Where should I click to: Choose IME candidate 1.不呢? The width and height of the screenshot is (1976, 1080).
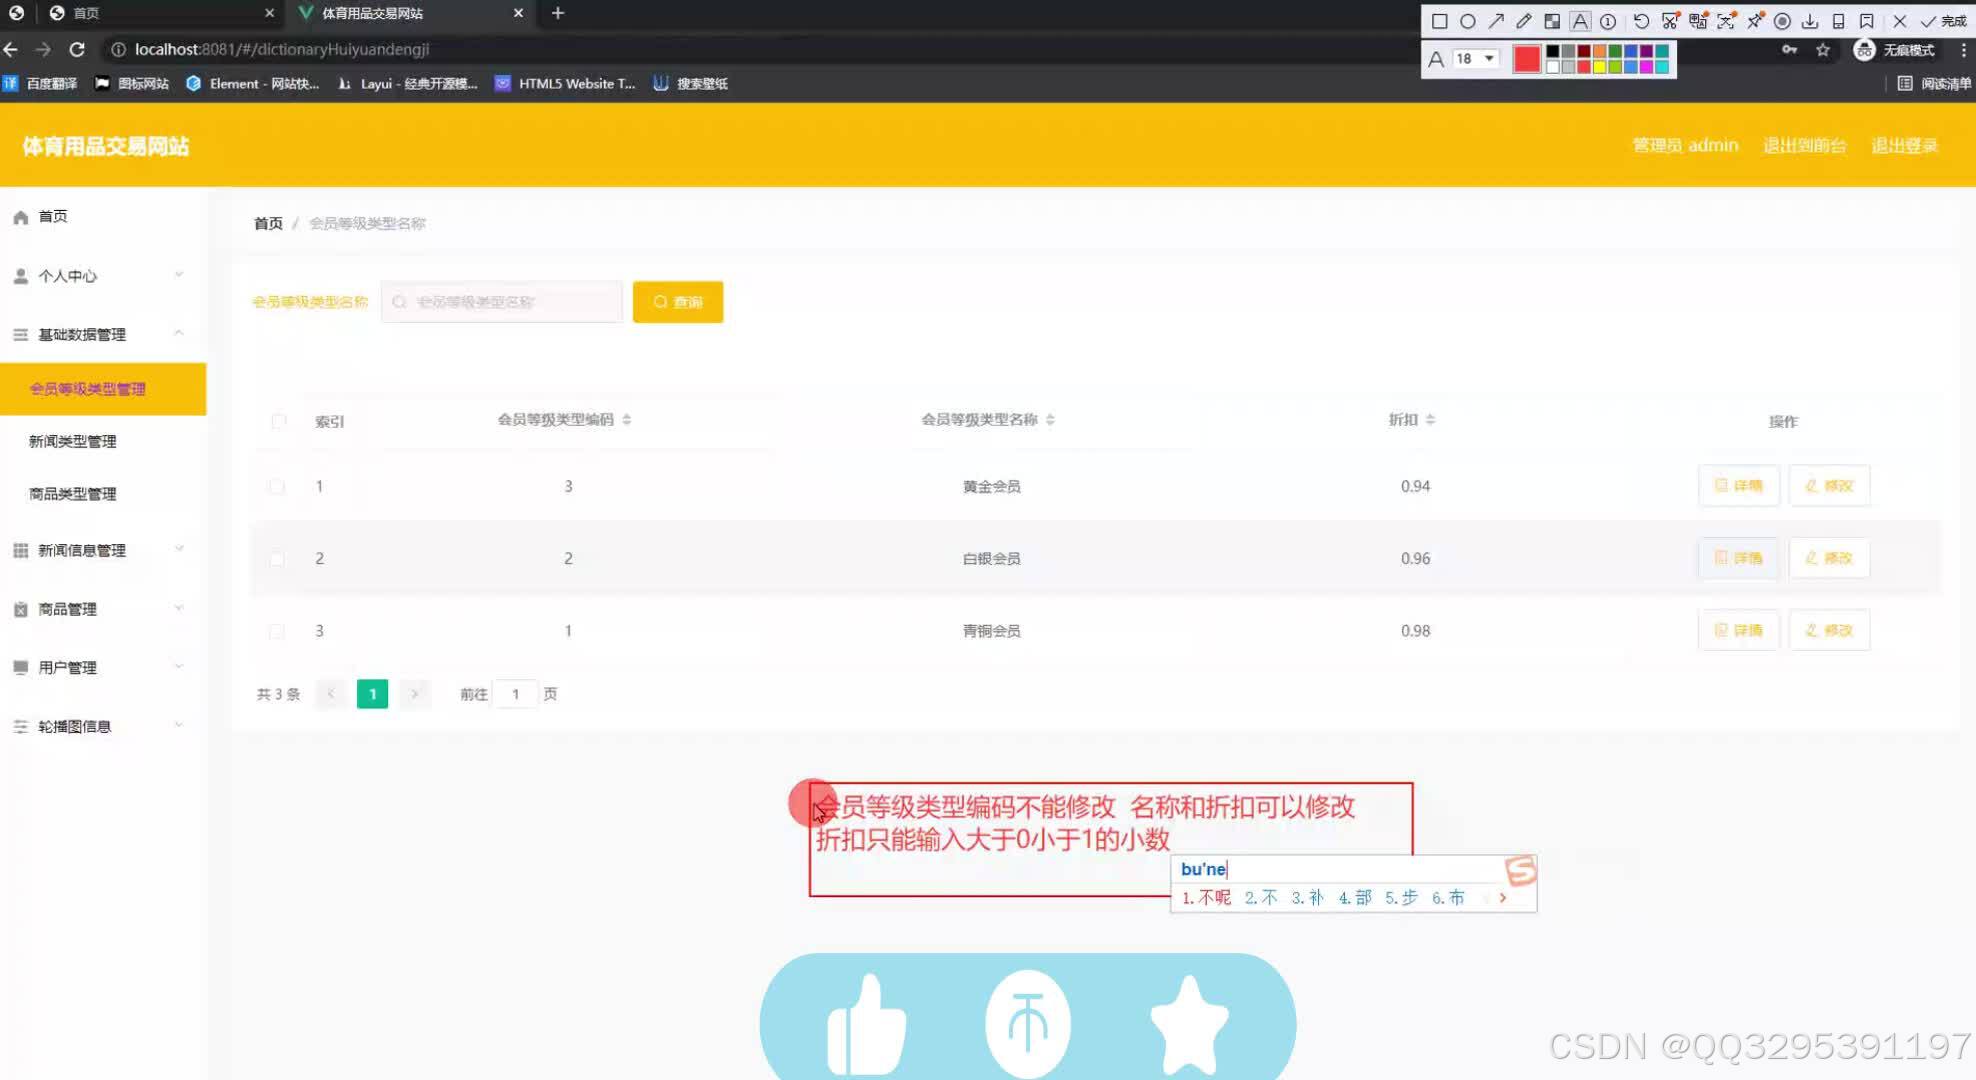coord(1207,898)
